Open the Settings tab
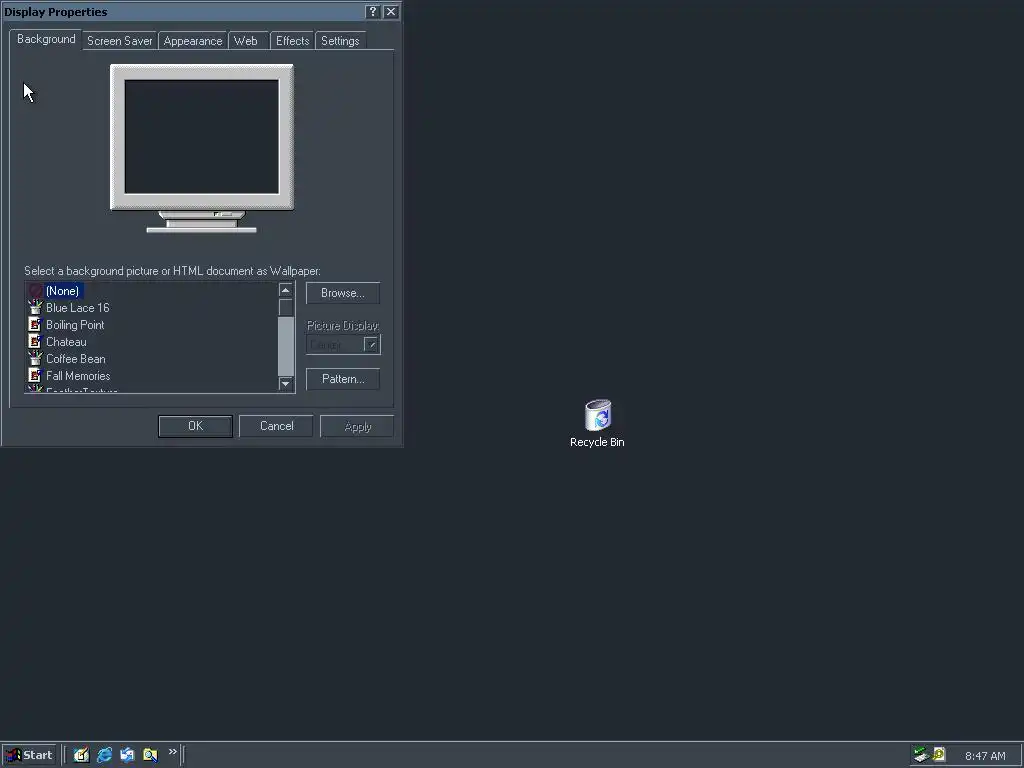 click(340, 40)
